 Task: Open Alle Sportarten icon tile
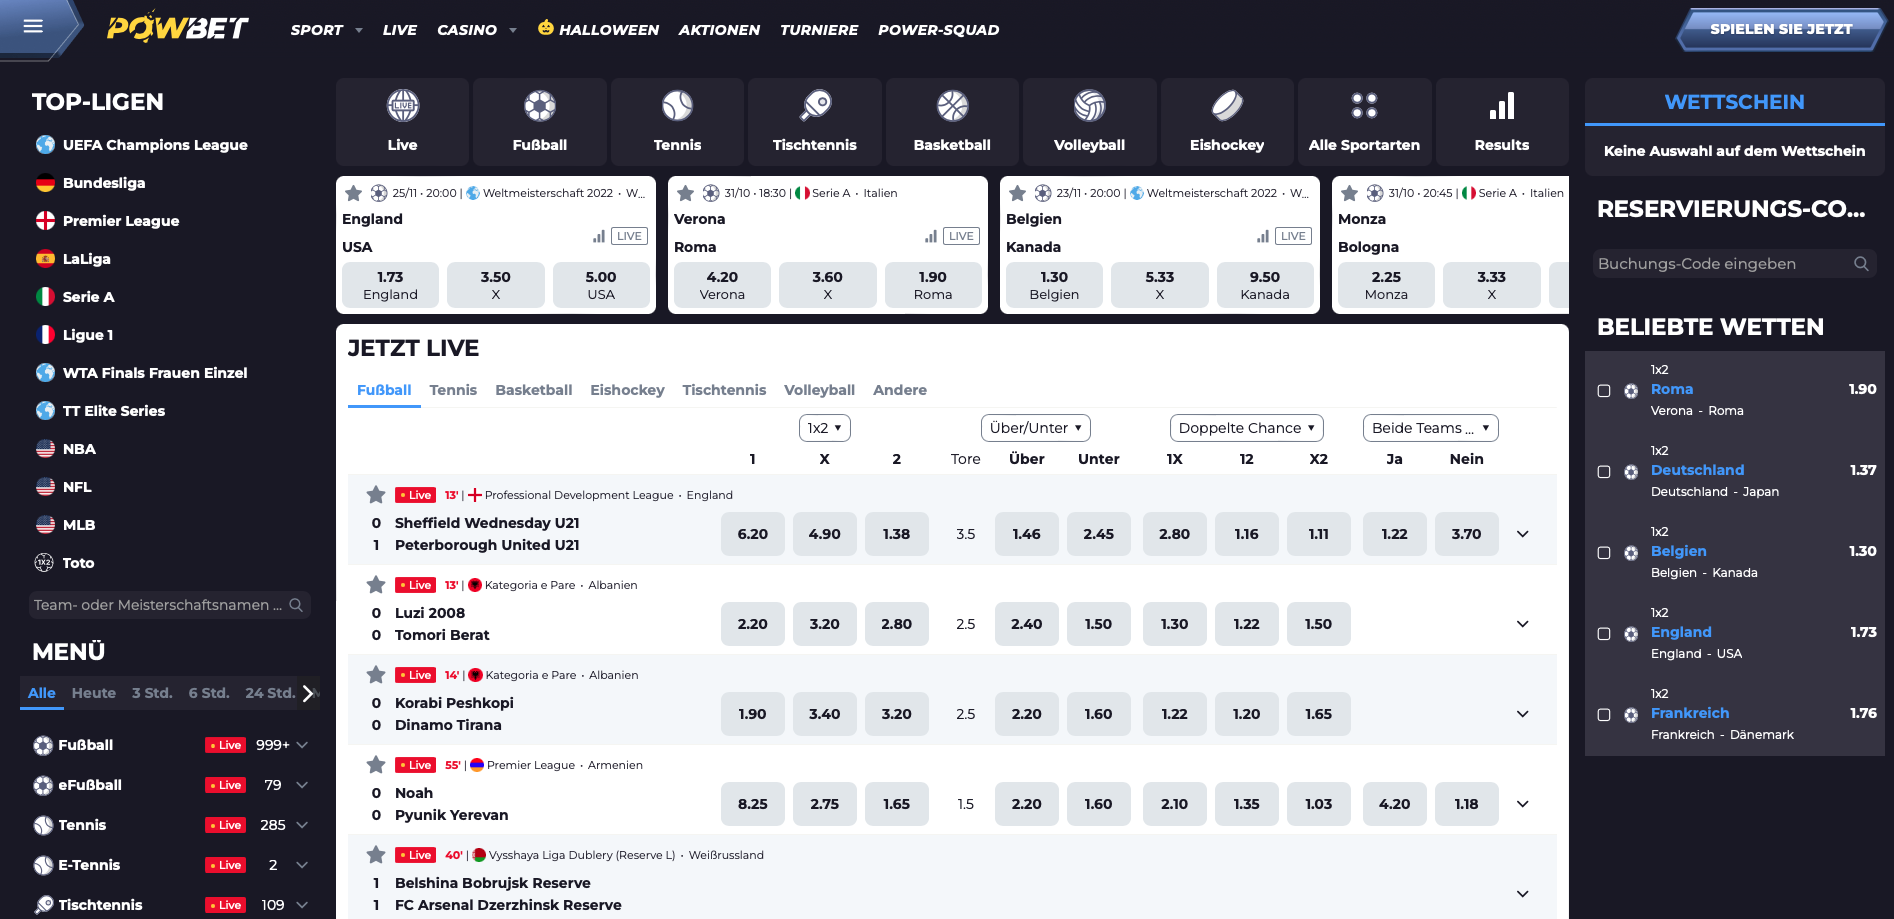tap(1364, 121)
